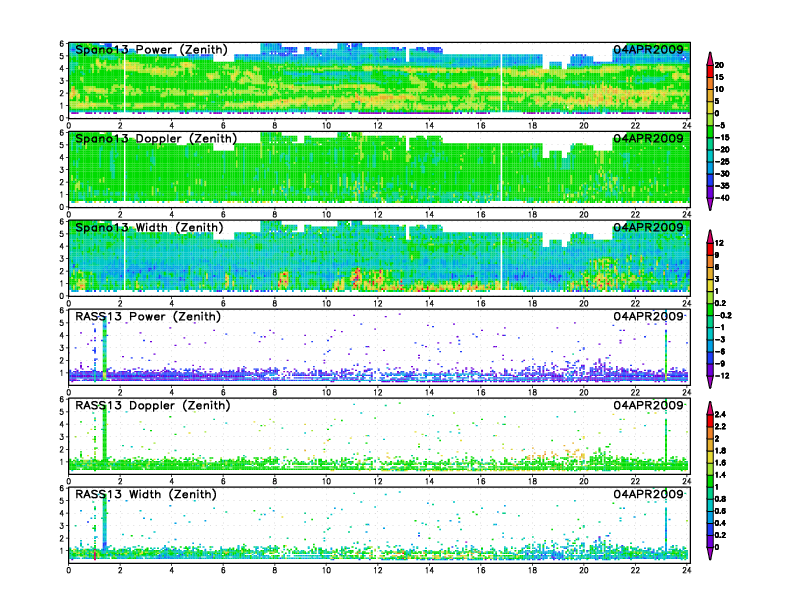792x612 pixels.
Task: Click the red segment of the bottom colorbar
Action: pos(710,420)
